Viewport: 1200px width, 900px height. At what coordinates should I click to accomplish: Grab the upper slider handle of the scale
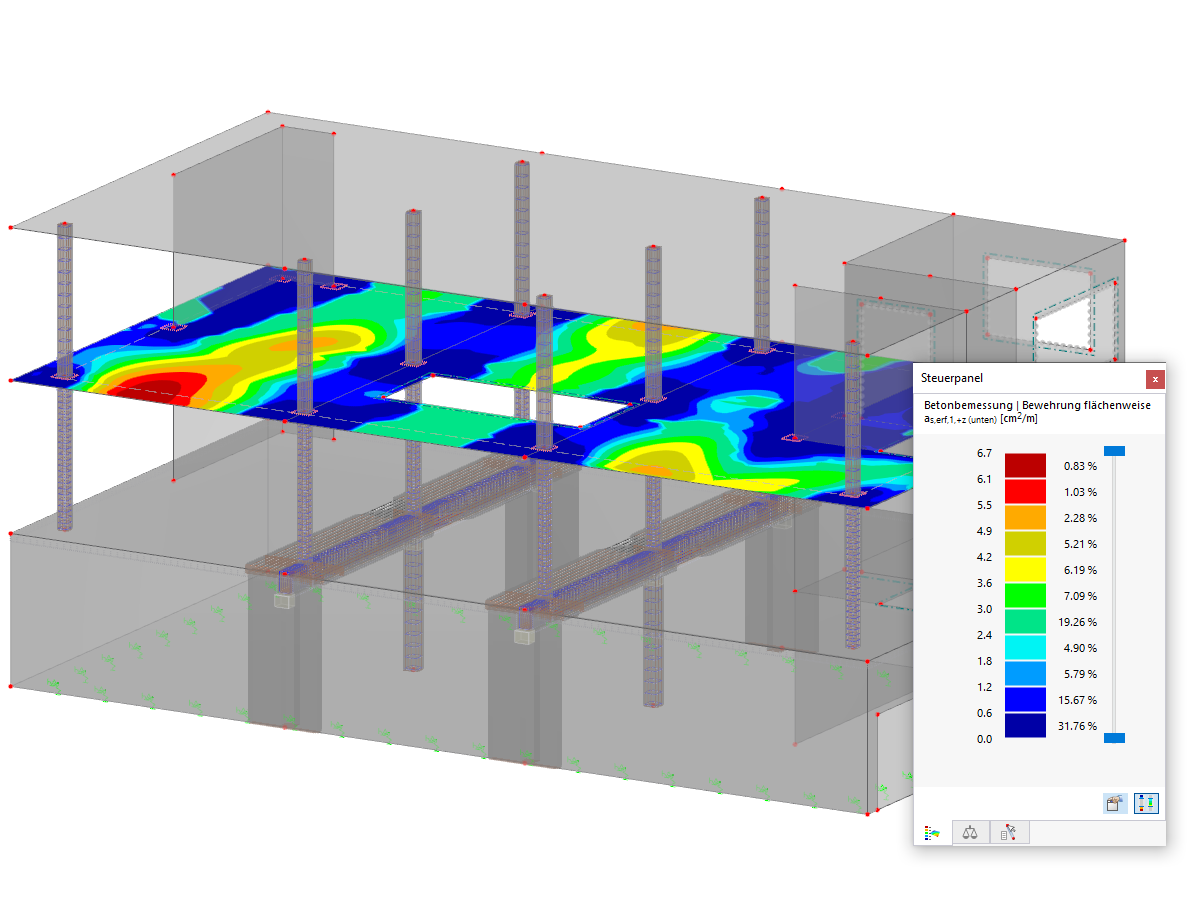click(1114, 452)
